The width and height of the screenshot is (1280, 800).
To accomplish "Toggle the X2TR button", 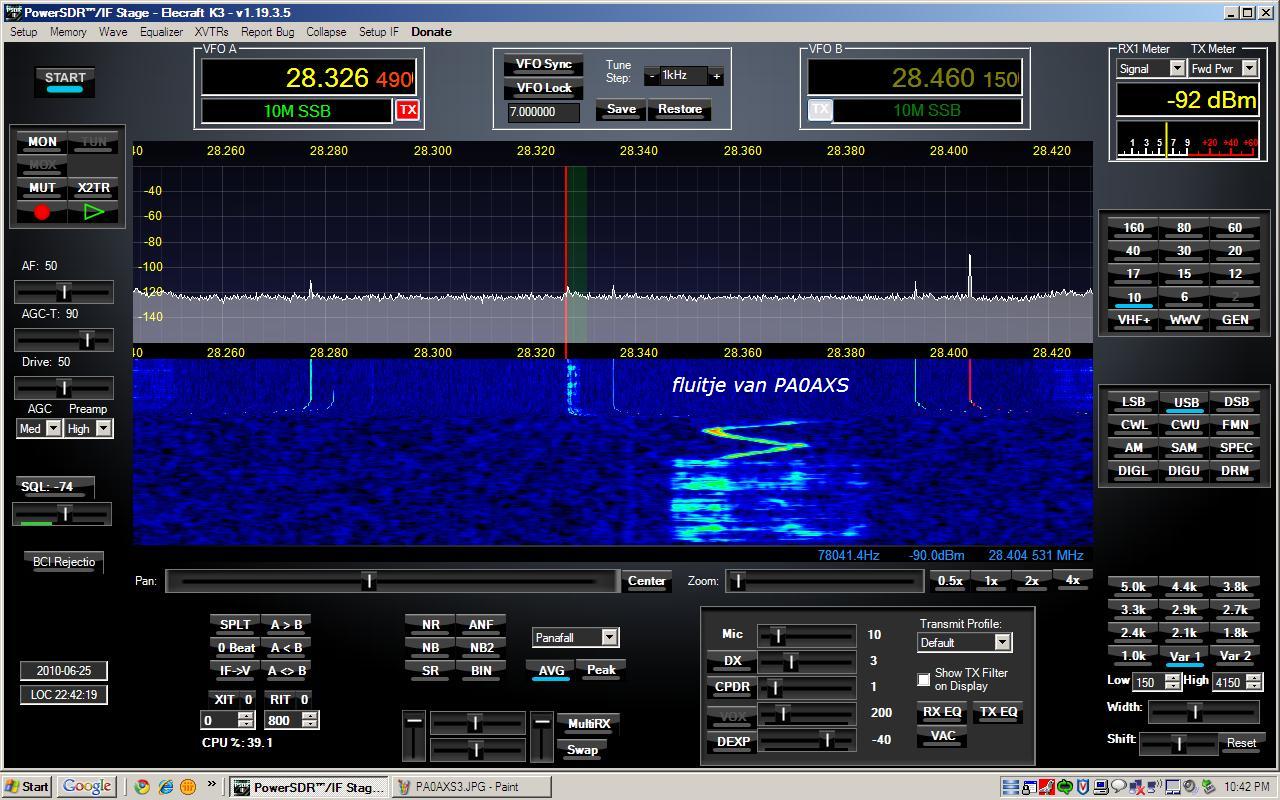I will pos(94,188).
